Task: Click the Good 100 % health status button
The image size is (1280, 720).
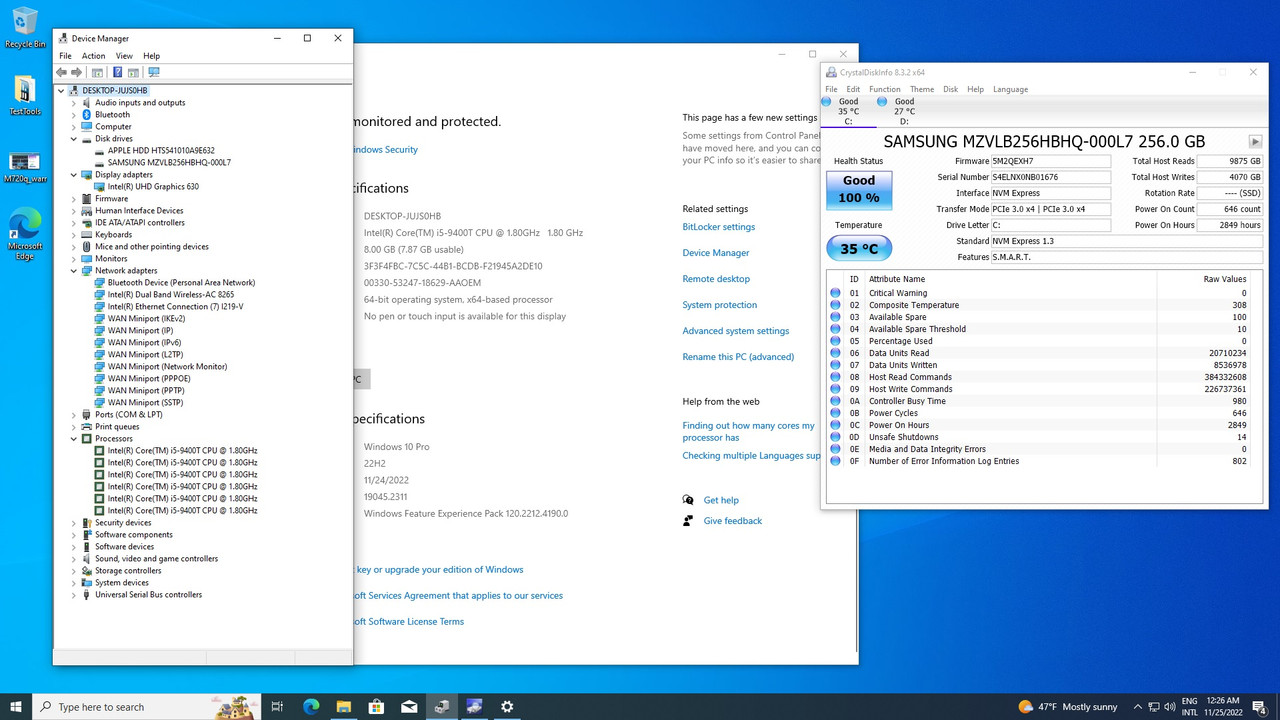Action: (859, 189)
